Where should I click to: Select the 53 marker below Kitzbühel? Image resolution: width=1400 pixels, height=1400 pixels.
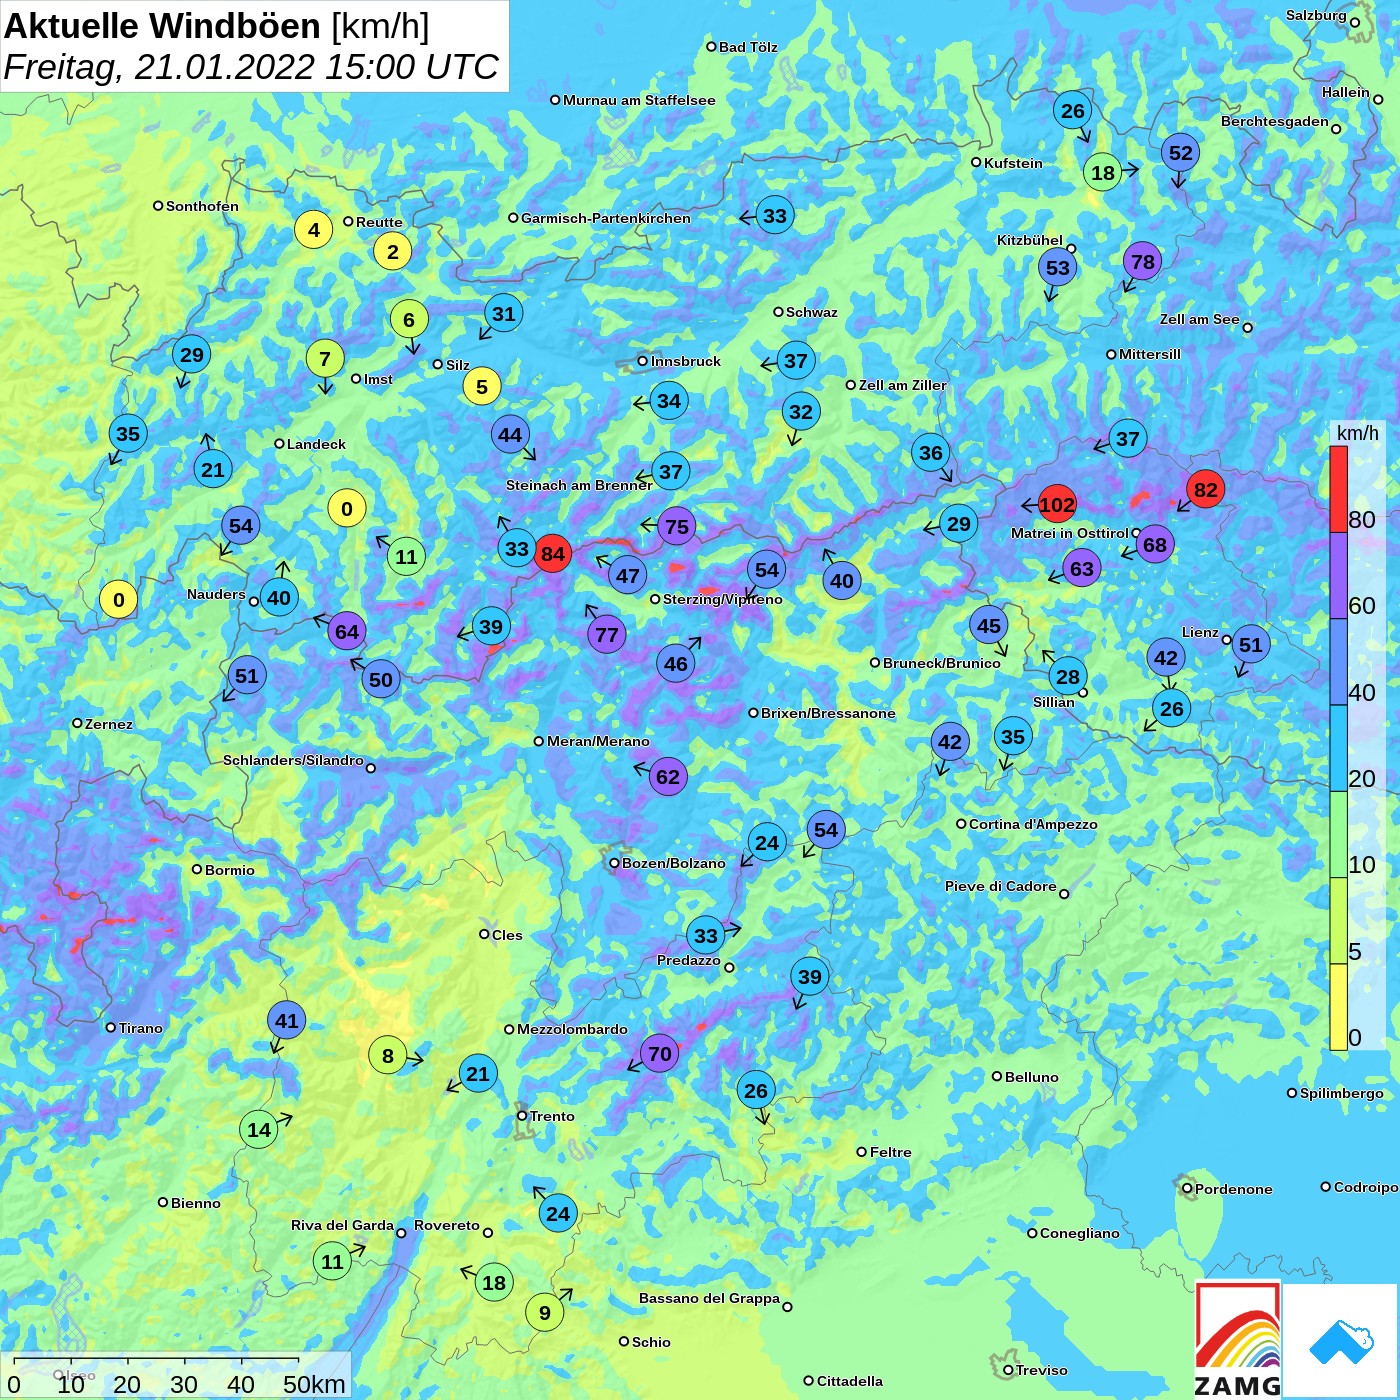coord(1058,267)
